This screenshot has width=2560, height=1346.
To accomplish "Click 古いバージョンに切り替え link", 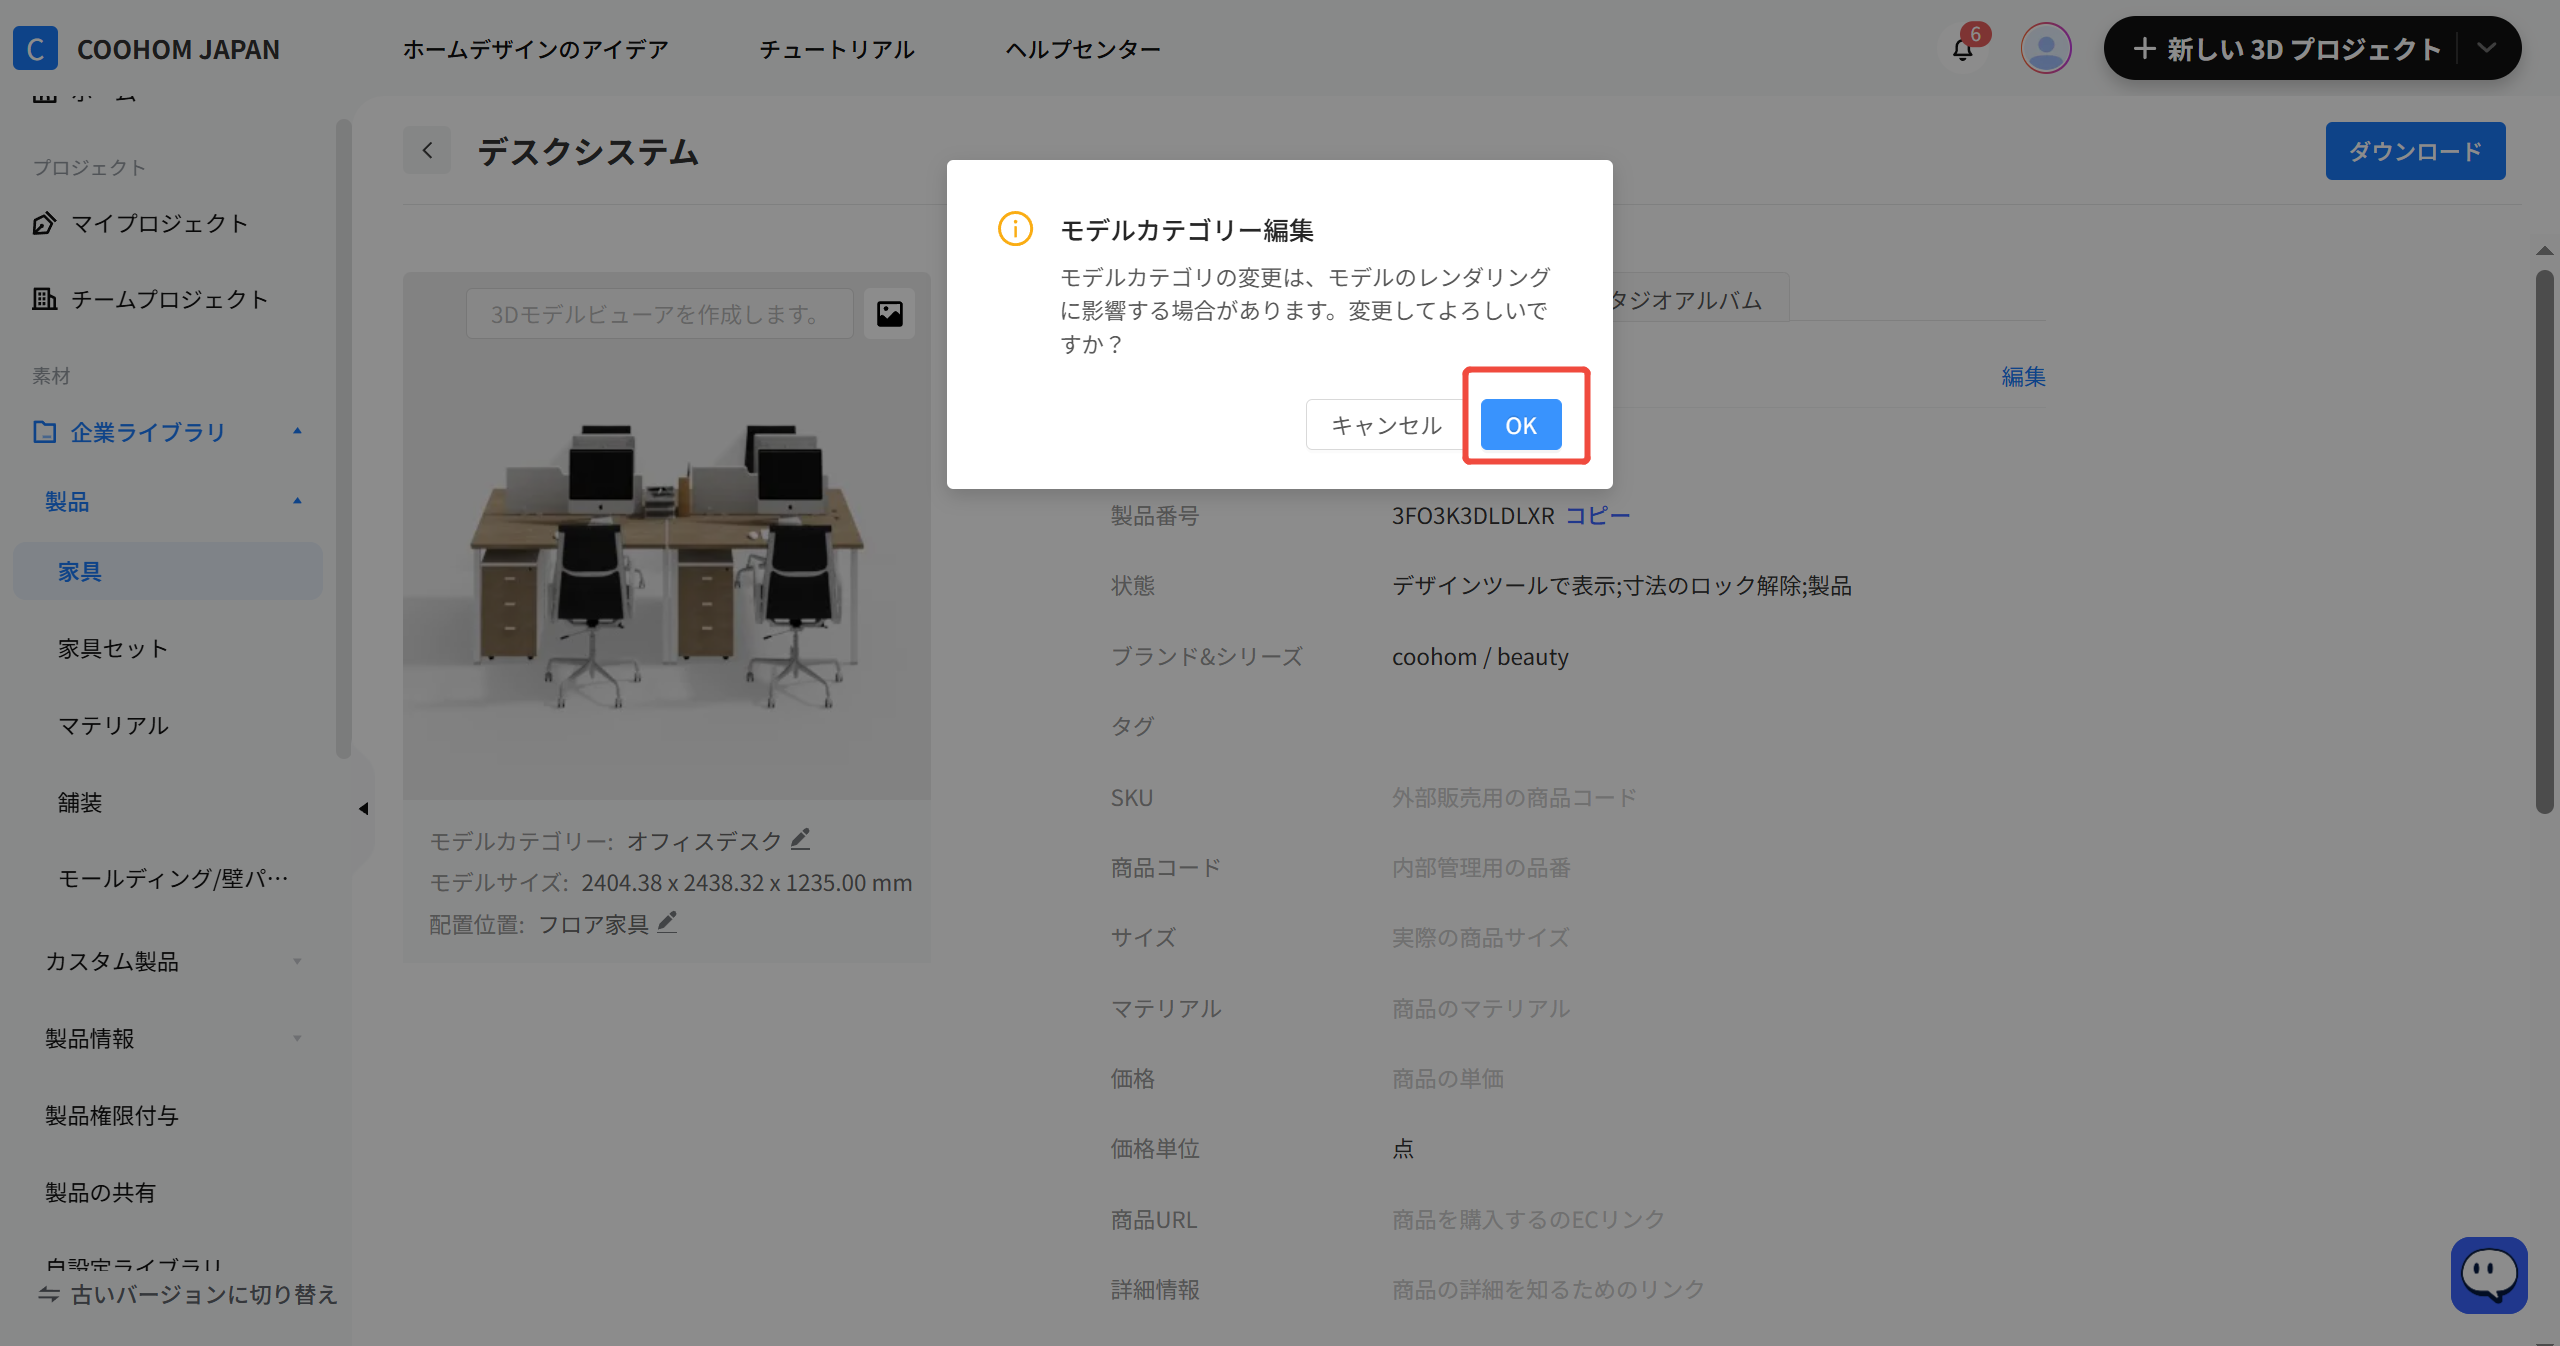I will point(204,1294).
